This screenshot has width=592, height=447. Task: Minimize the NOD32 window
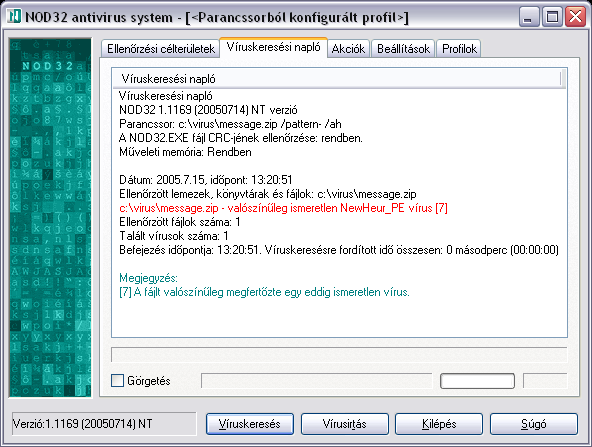[x=529, y=17]
